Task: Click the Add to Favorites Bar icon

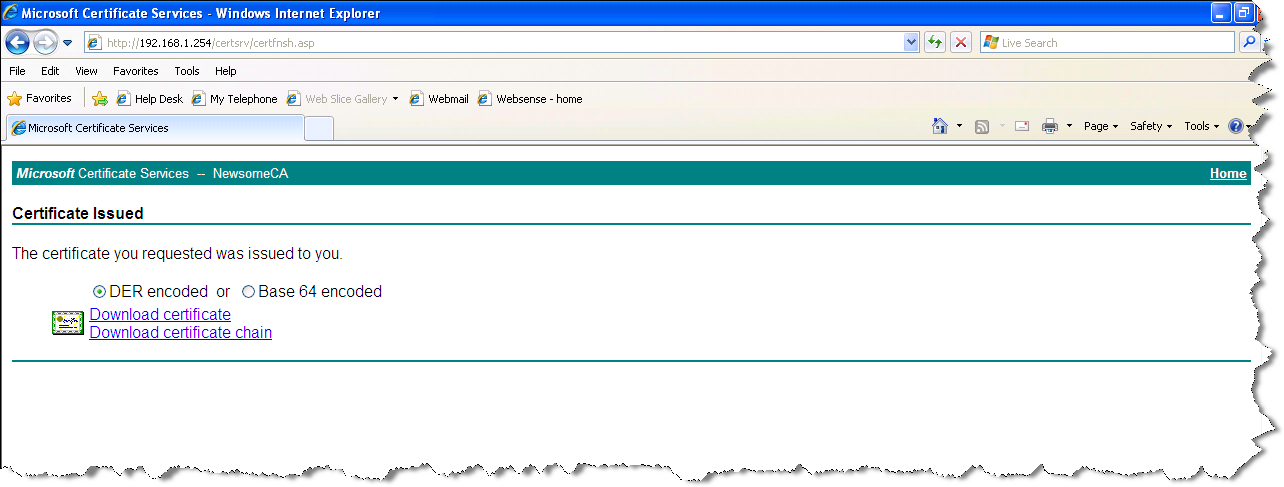Action: [x=100, y=99]
